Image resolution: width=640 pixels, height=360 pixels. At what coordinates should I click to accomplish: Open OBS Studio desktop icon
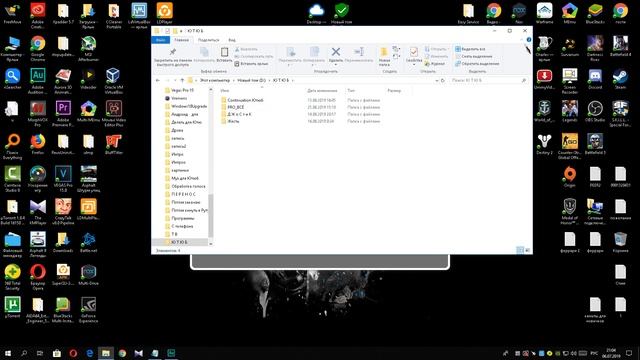595,112
